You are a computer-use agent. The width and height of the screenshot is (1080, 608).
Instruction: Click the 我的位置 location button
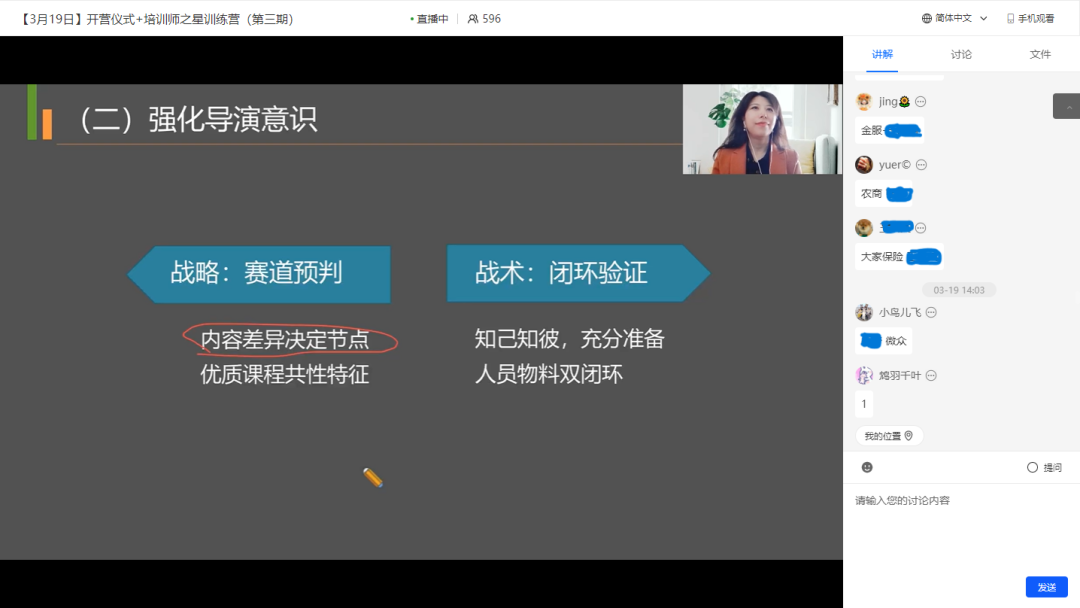(889, 436)
